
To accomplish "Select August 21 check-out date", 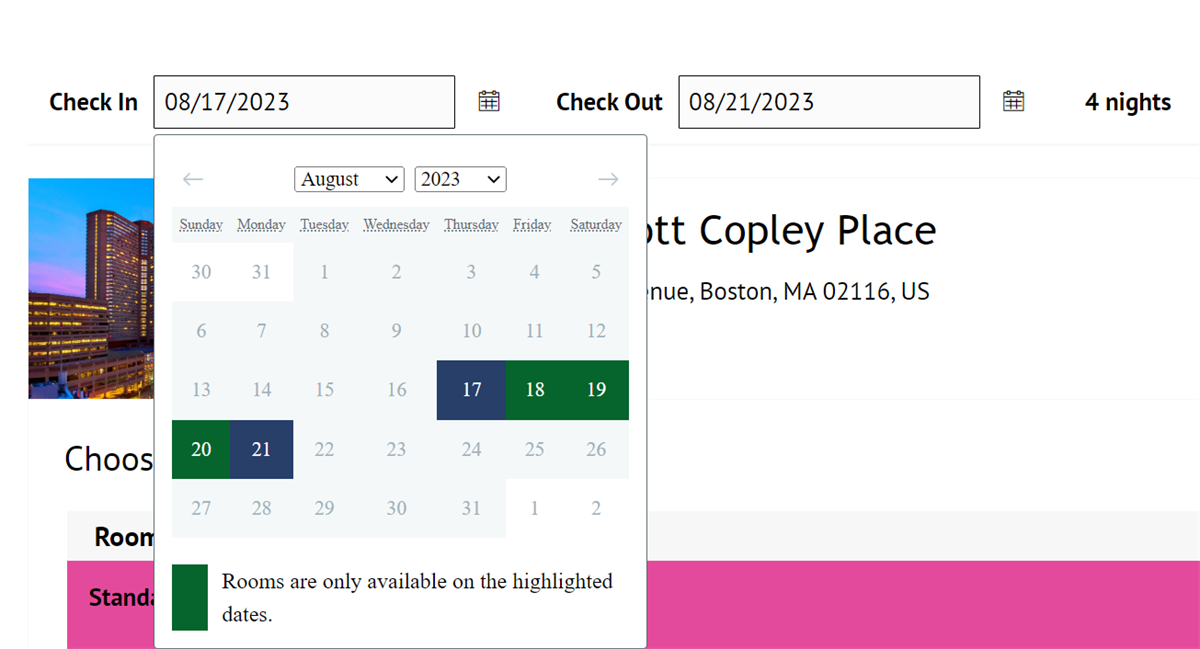I will (261, 450).
